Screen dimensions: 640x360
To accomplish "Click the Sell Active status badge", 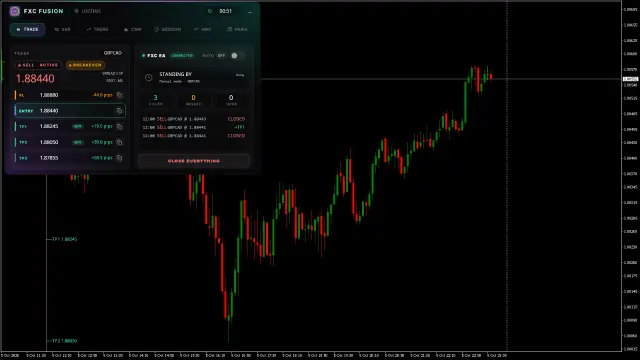I will pos(38,65).
